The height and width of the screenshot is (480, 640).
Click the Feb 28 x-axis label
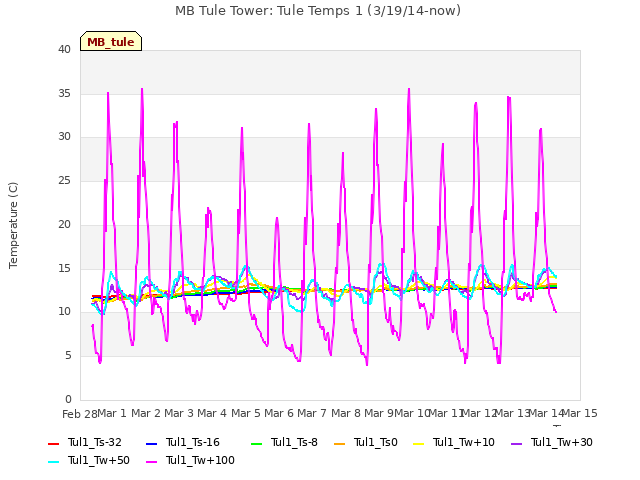(80, 414)
